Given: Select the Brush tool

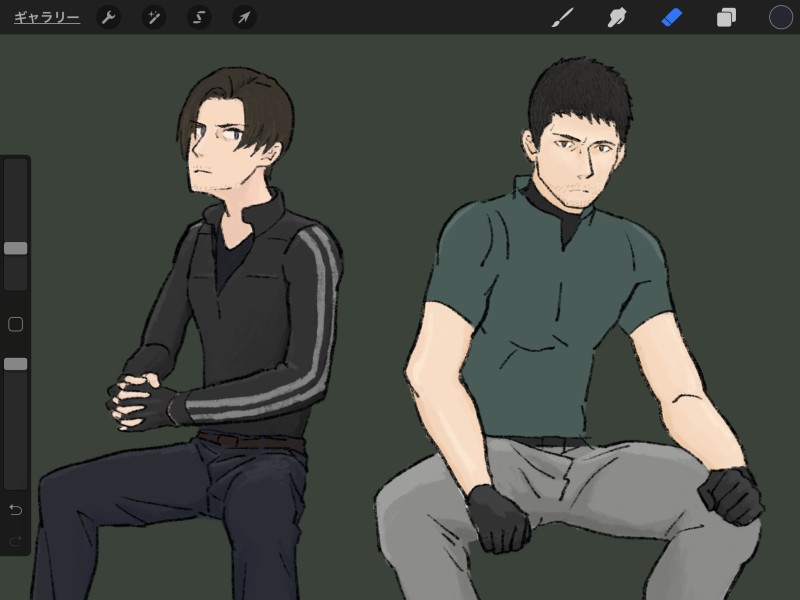Looking at the screenshot, I should pyautogui.click(x=563, y=18).
